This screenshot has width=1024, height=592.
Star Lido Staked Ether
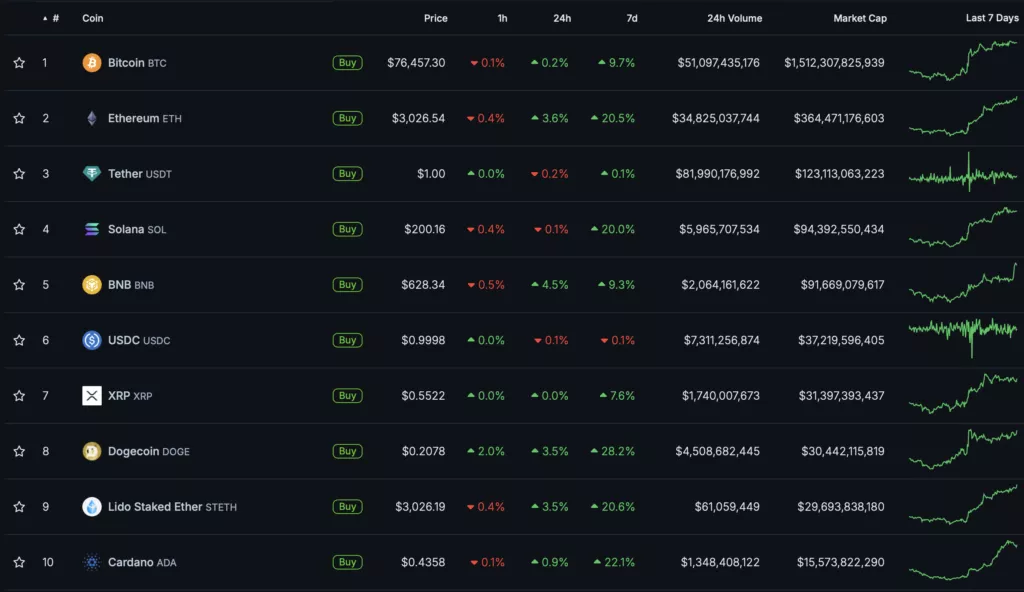pyautogui.click(x=19, y=506)
